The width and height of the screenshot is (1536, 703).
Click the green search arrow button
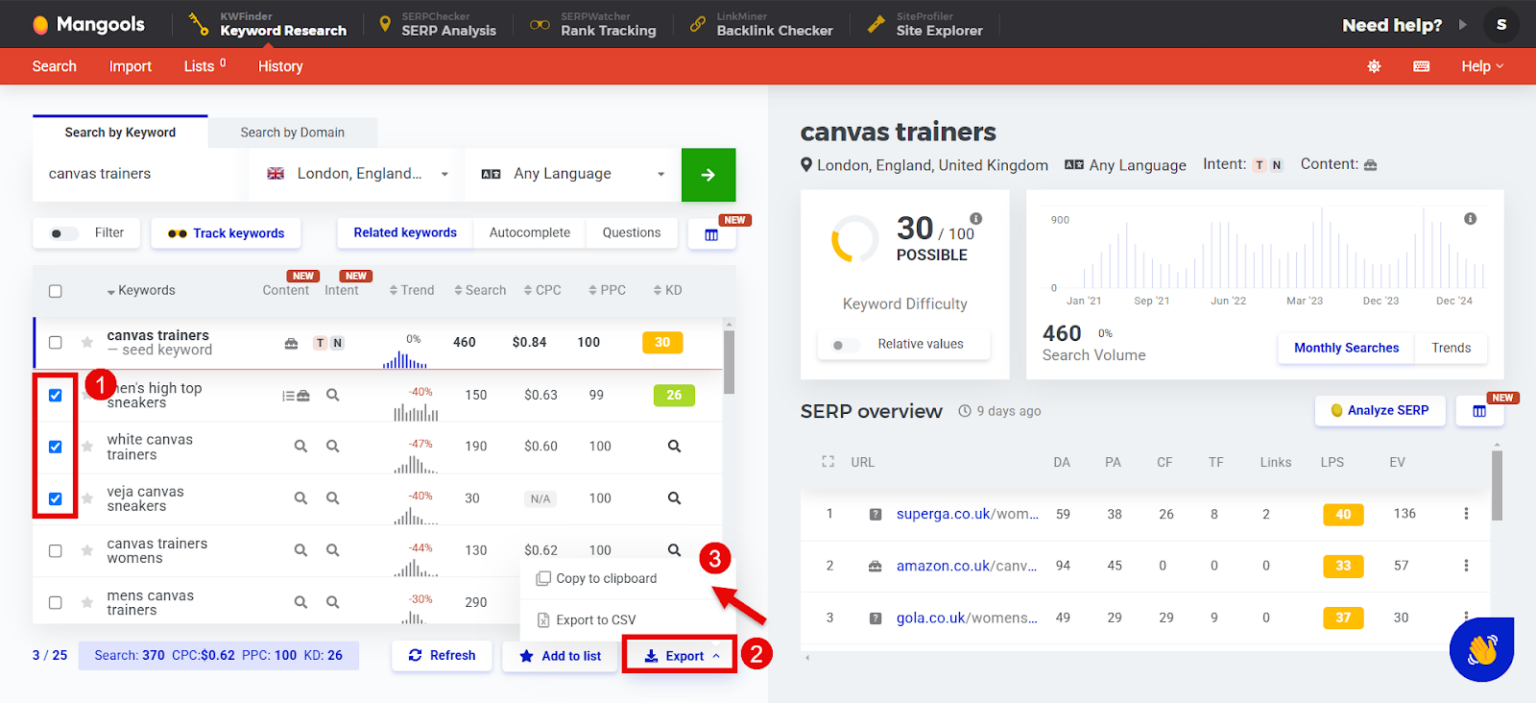tap(708, 174)
